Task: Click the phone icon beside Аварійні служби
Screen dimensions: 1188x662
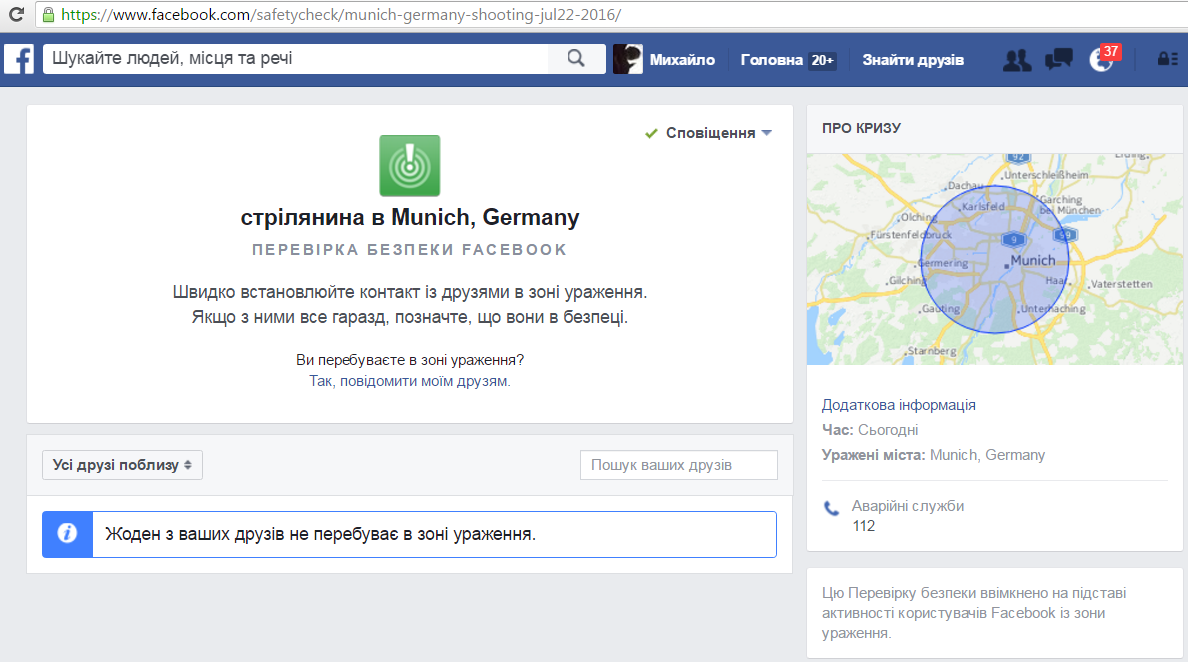Action: (x=831, y=507)
